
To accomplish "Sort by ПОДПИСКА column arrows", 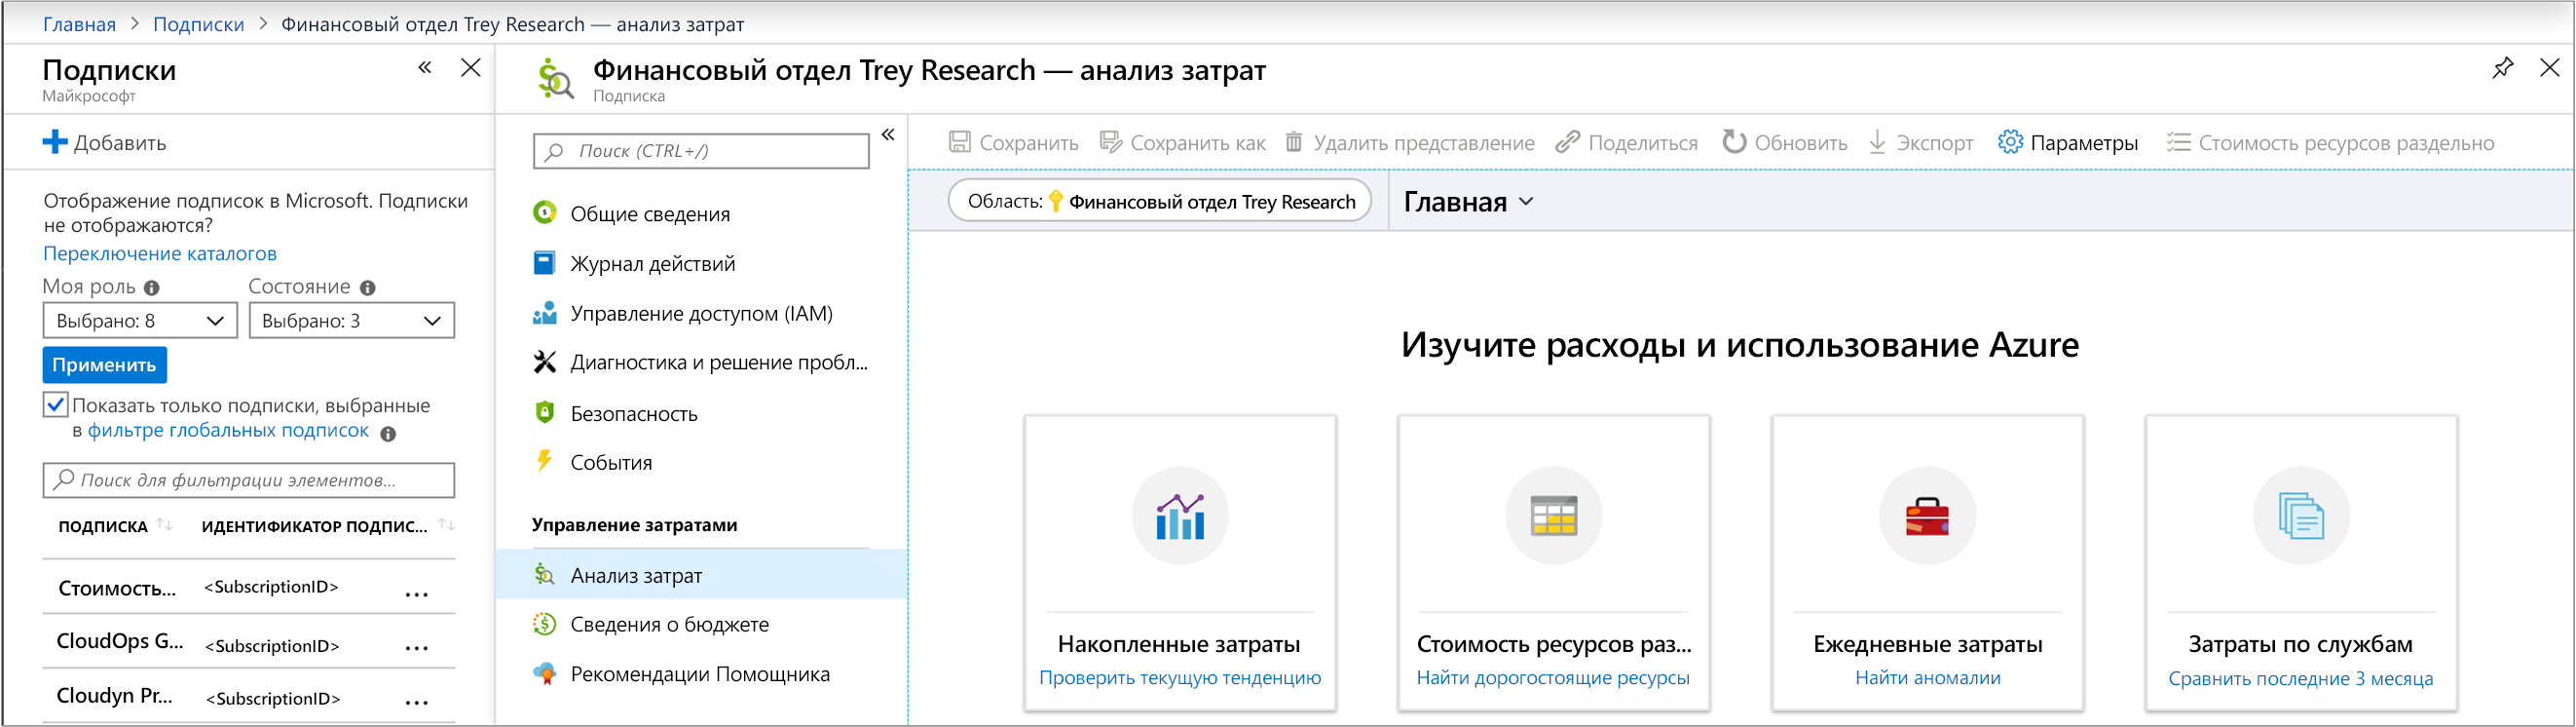I will pyautogui.click(x=165, y=525).
